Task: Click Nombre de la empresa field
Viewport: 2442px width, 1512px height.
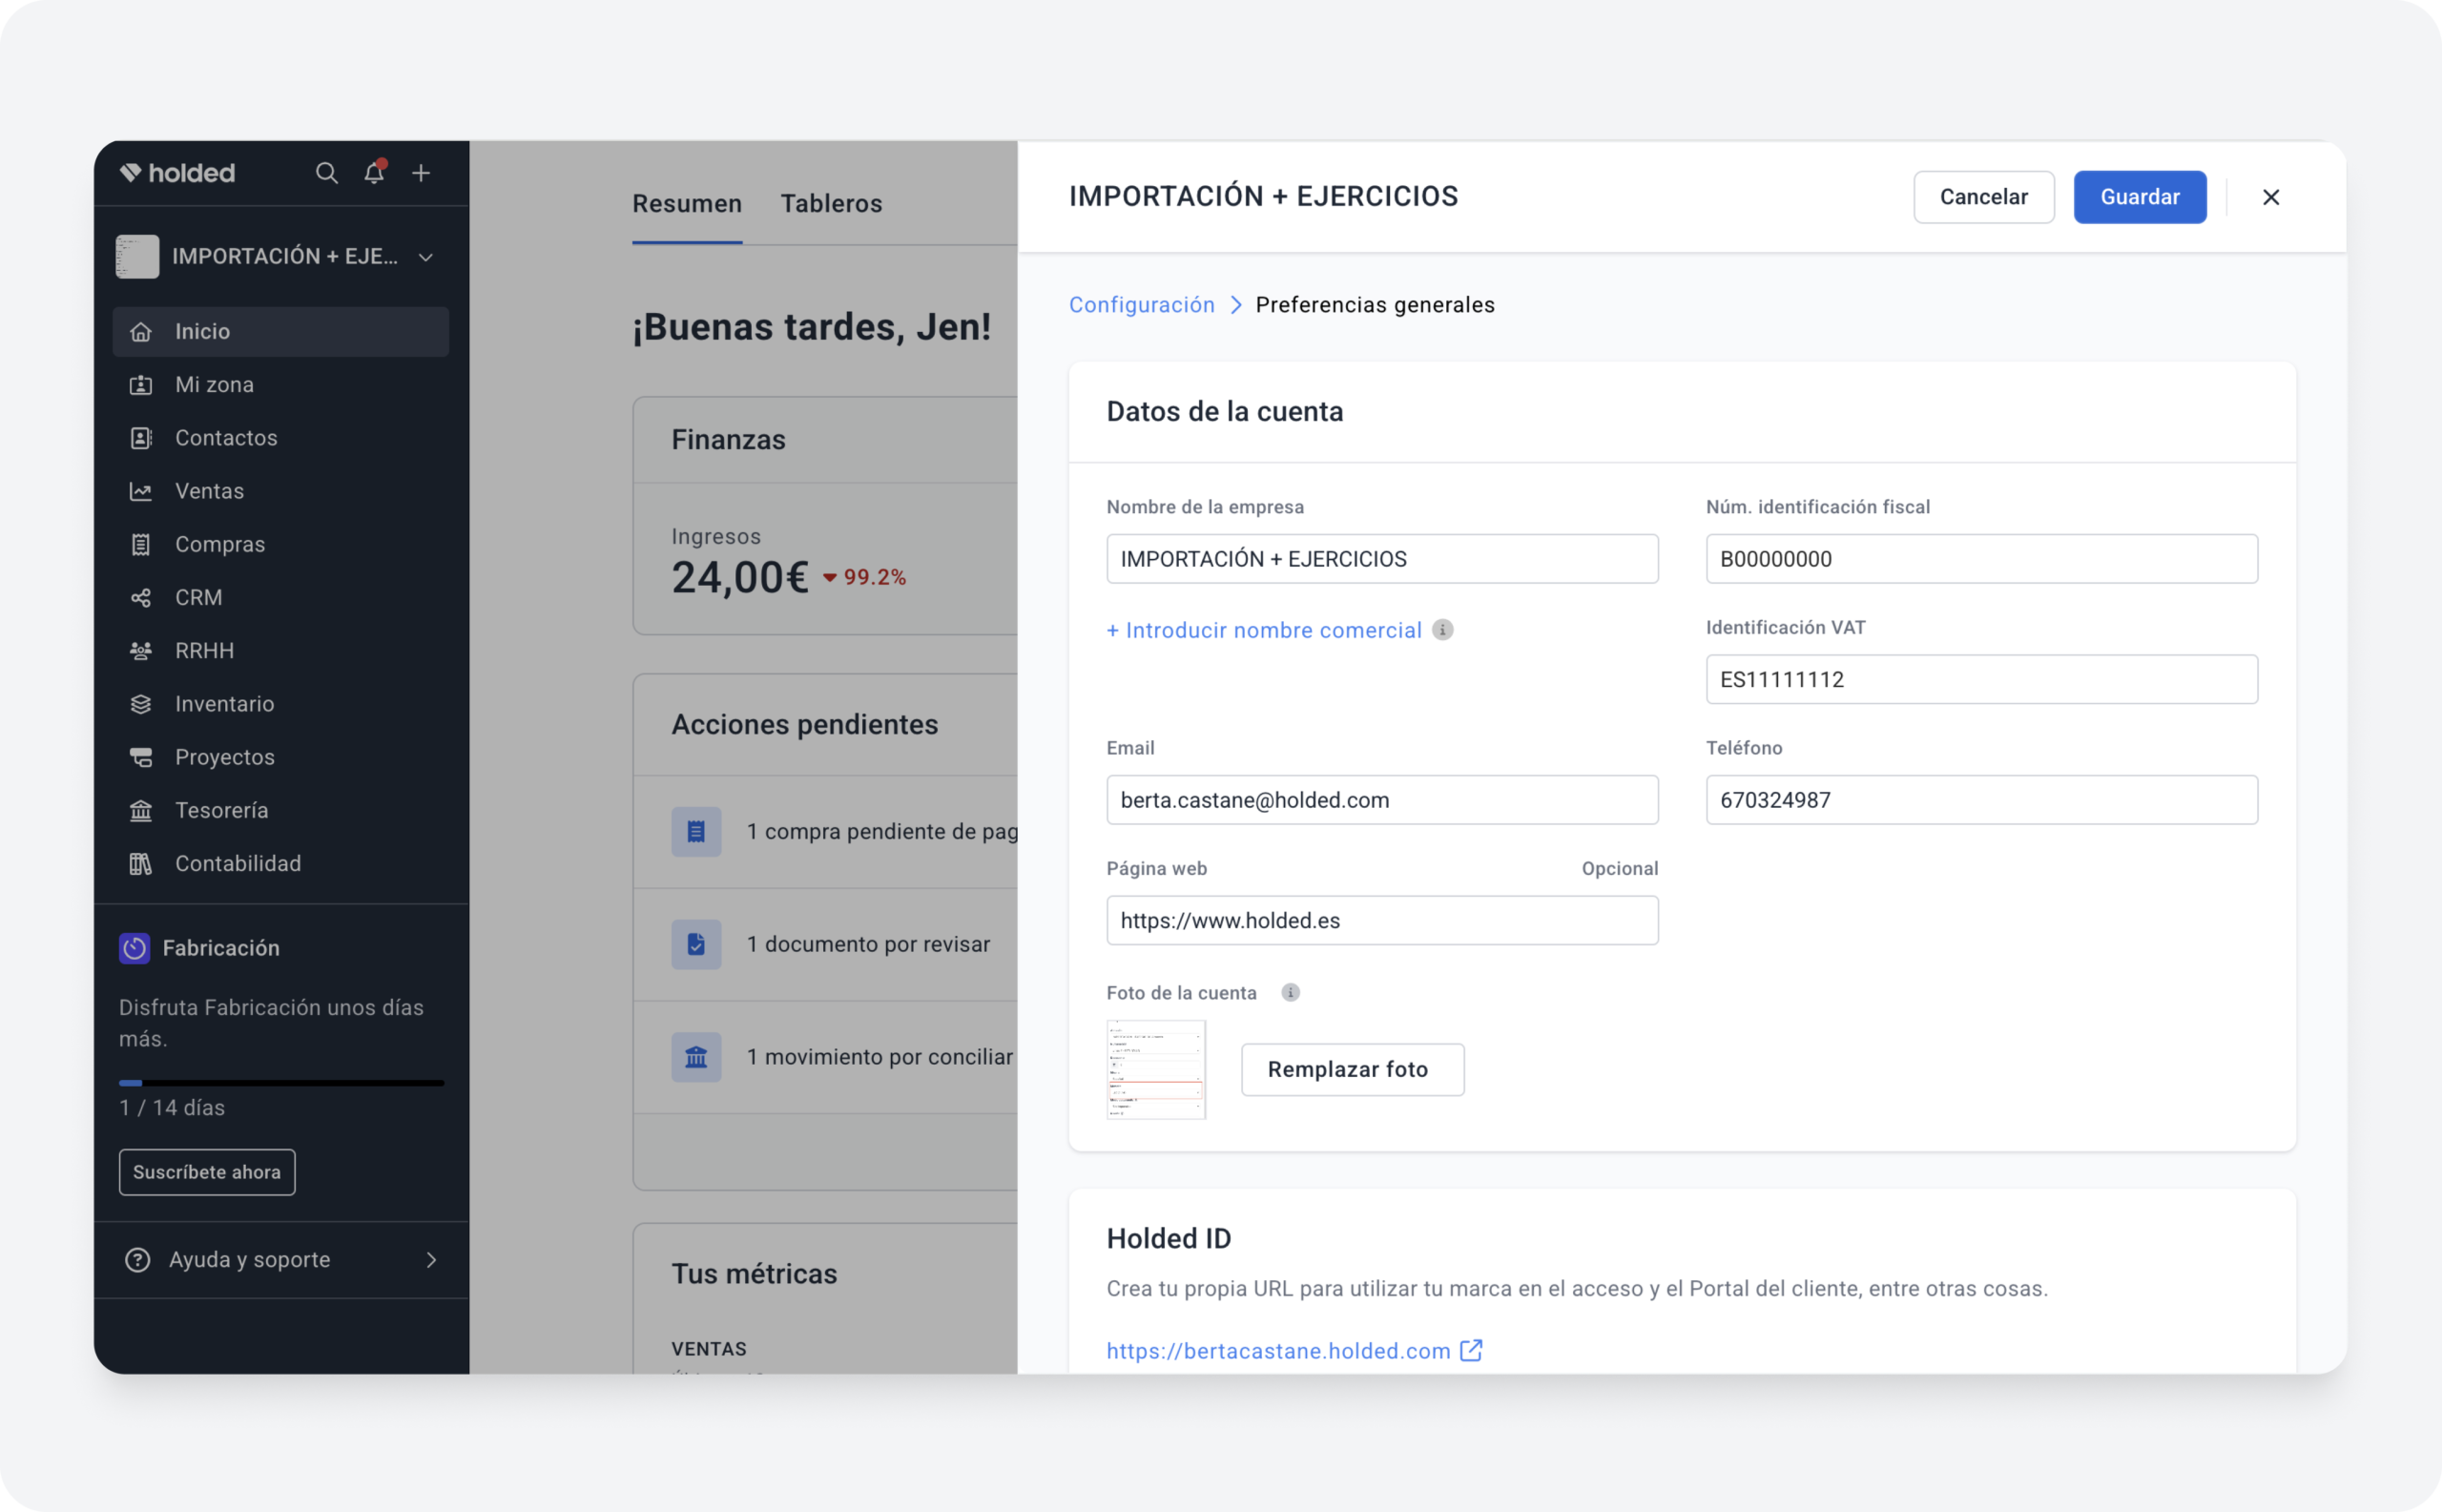Action: click(1382, 559)
